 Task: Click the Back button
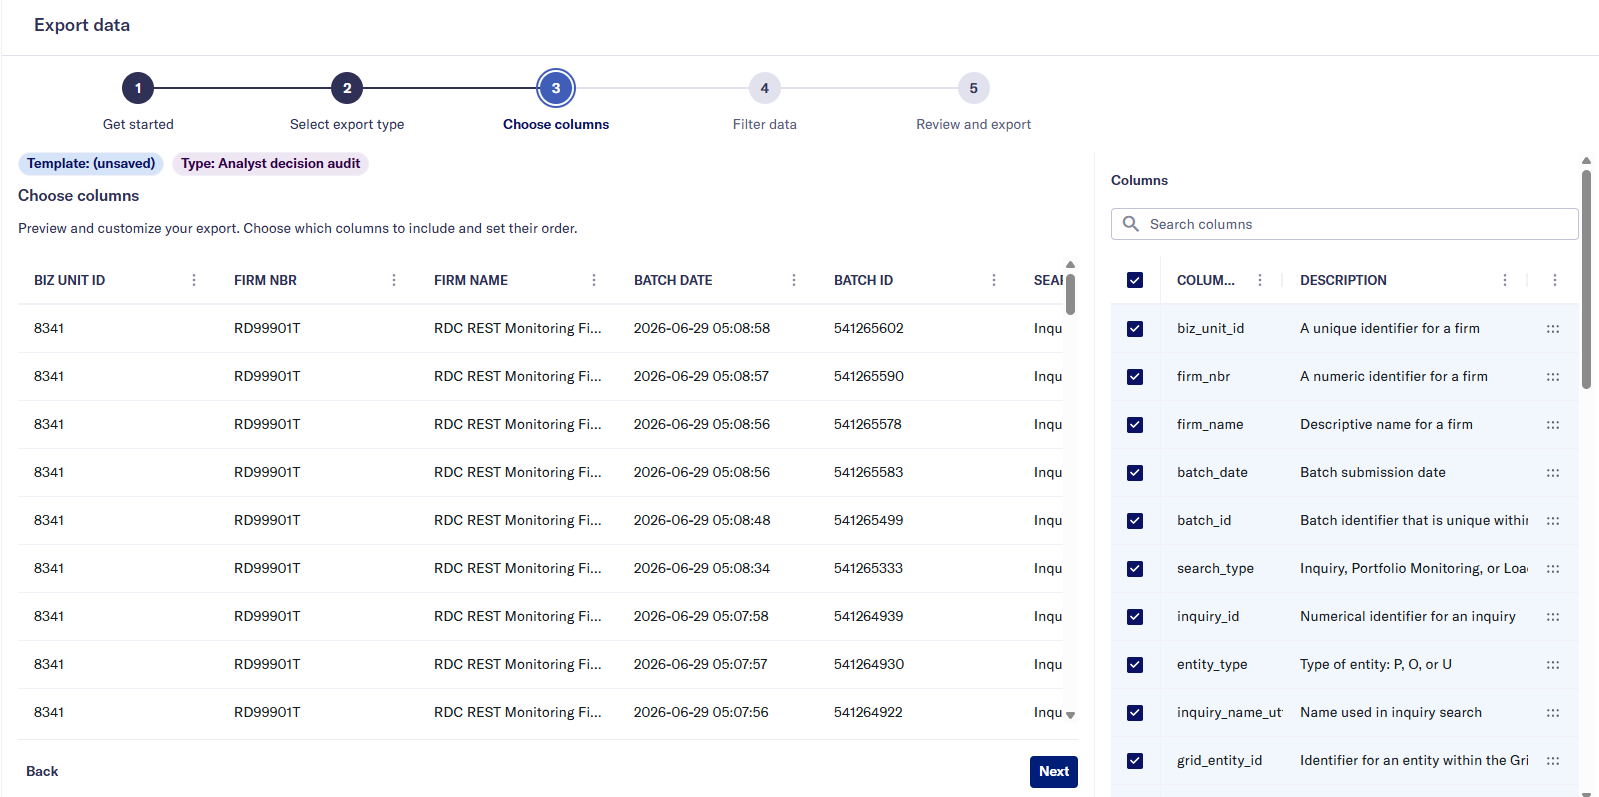[42, 771]
